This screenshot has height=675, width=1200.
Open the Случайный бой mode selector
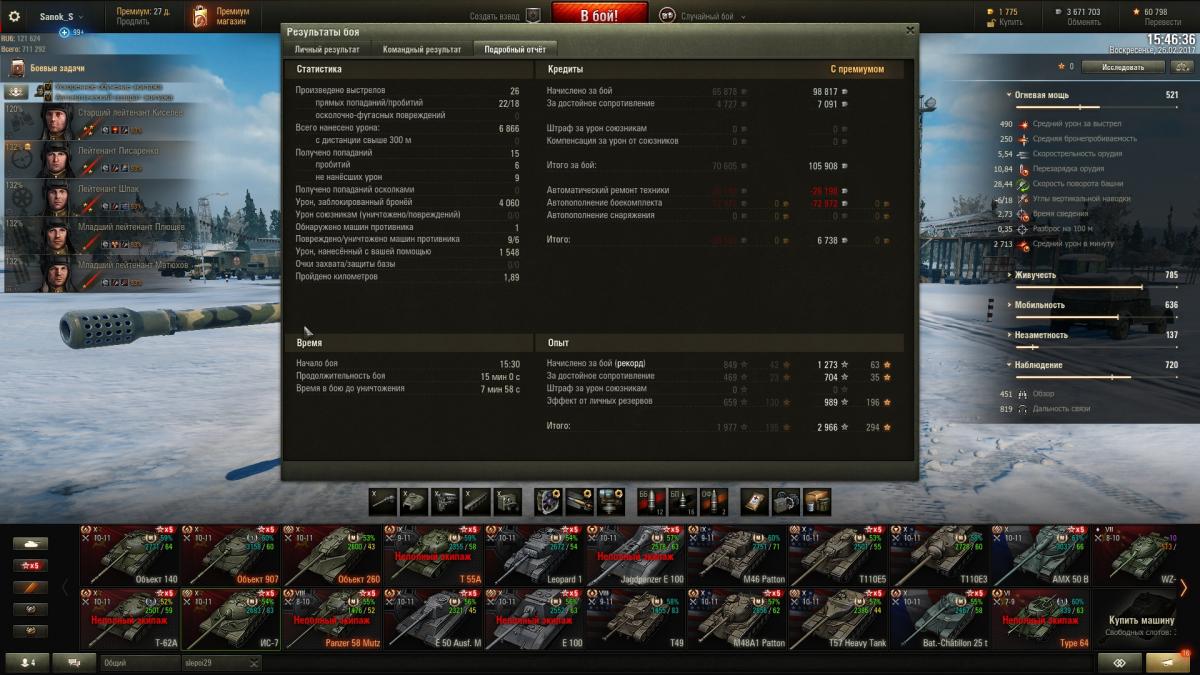click(x=700, y=17)
